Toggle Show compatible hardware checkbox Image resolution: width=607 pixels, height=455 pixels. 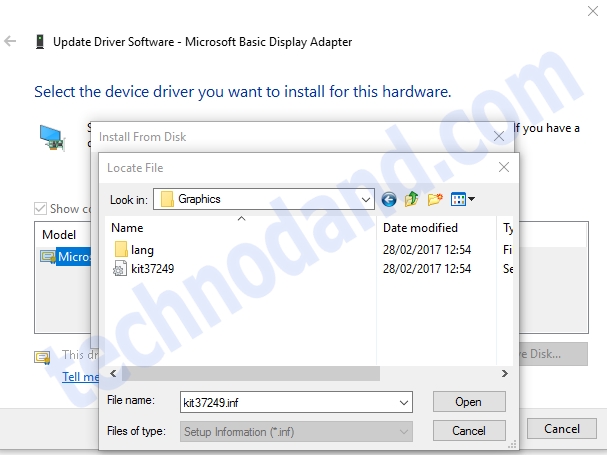point(40,208)
